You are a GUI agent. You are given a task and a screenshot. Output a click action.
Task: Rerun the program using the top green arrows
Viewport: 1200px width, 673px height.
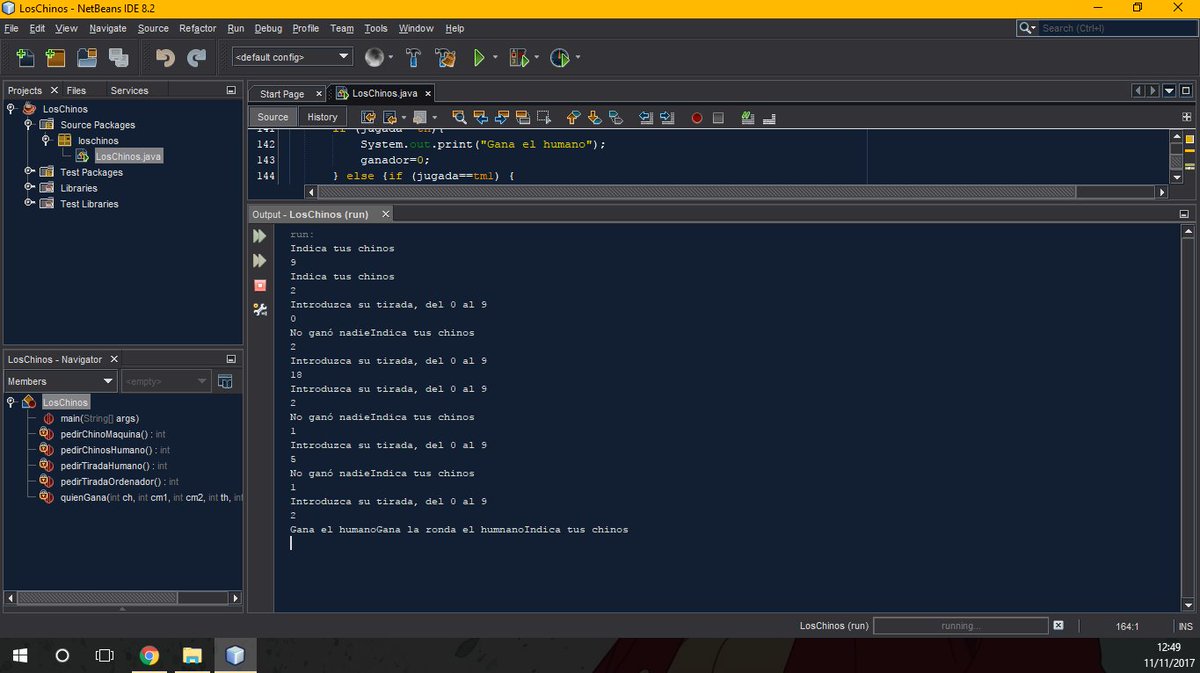point(260,236)
